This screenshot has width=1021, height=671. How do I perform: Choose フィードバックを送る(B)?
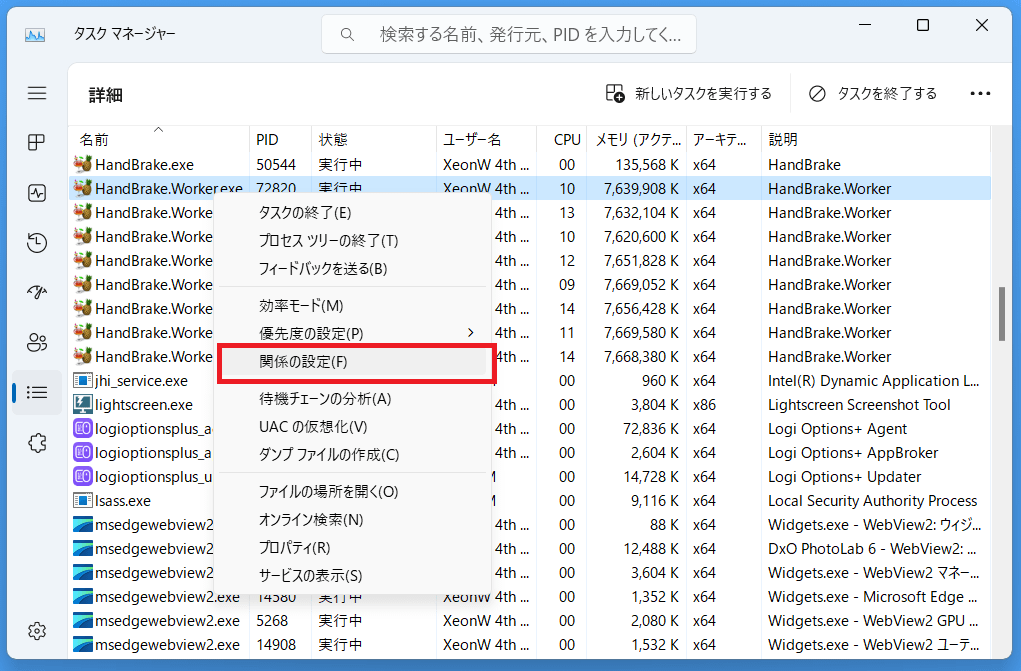click(352, 268)
